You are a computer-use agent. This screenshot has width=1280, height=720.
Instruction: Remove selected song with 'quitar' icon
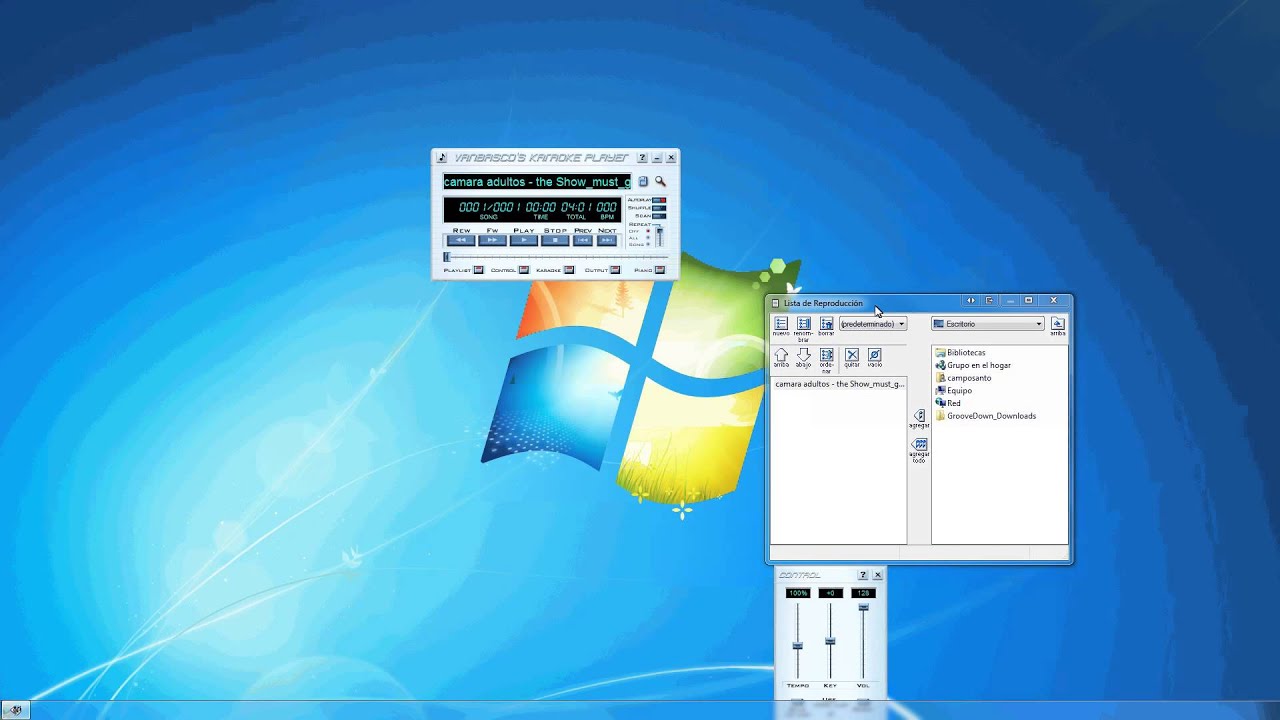click(852, 355)
